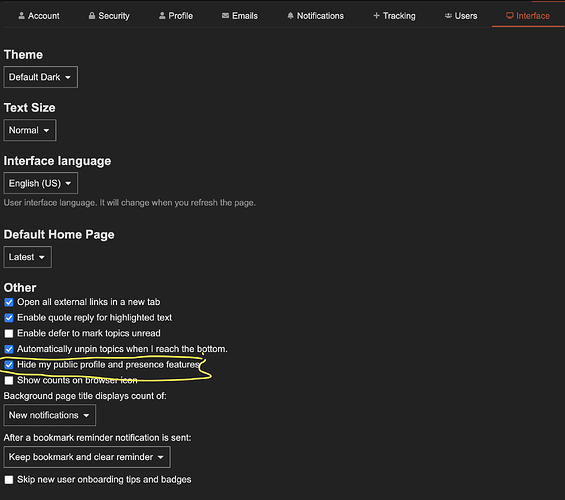Viewport: 565px width, 500px height.
Task: Switch to the Security tab
Action: tap(109, 15)
